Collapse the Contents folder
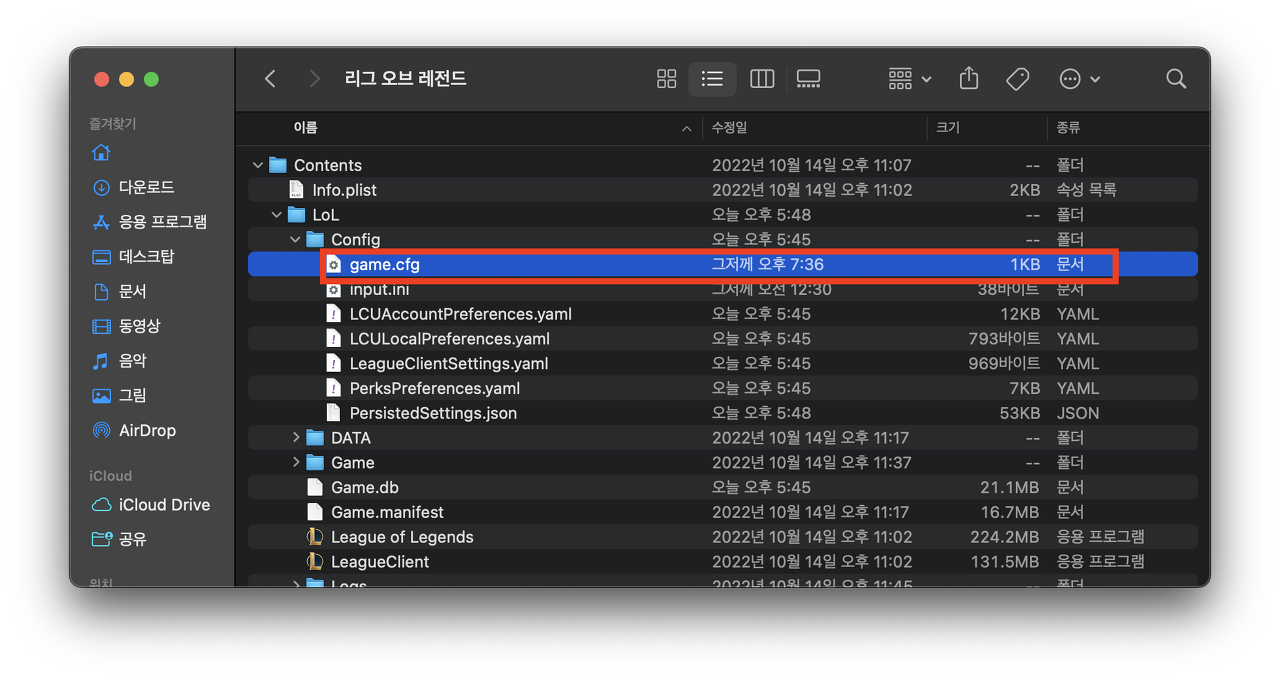The height and width of the screenshot is (679, 1280). coord(258,165)
